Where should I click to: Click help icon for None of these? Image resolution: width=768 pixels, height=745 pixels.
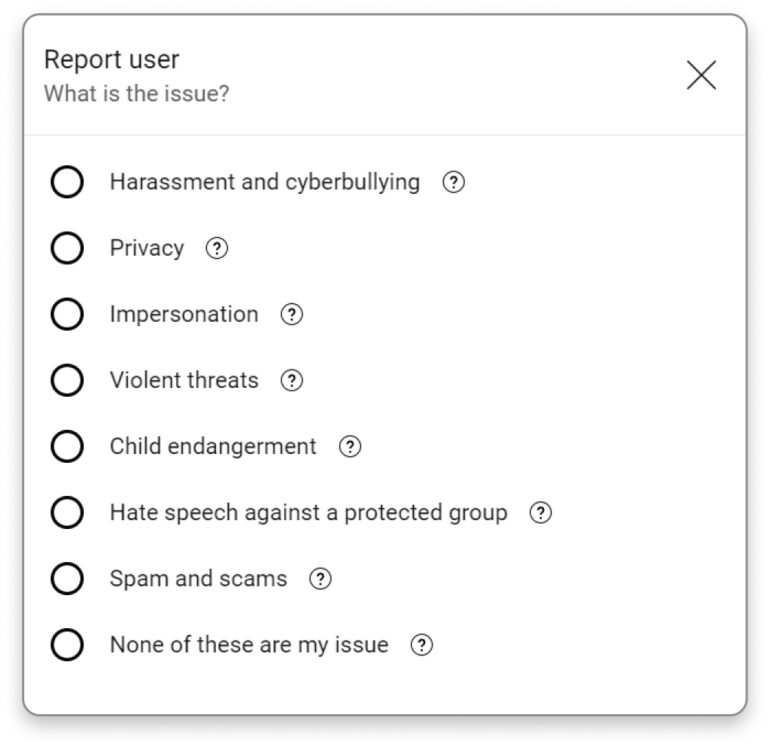coord(422,645)
